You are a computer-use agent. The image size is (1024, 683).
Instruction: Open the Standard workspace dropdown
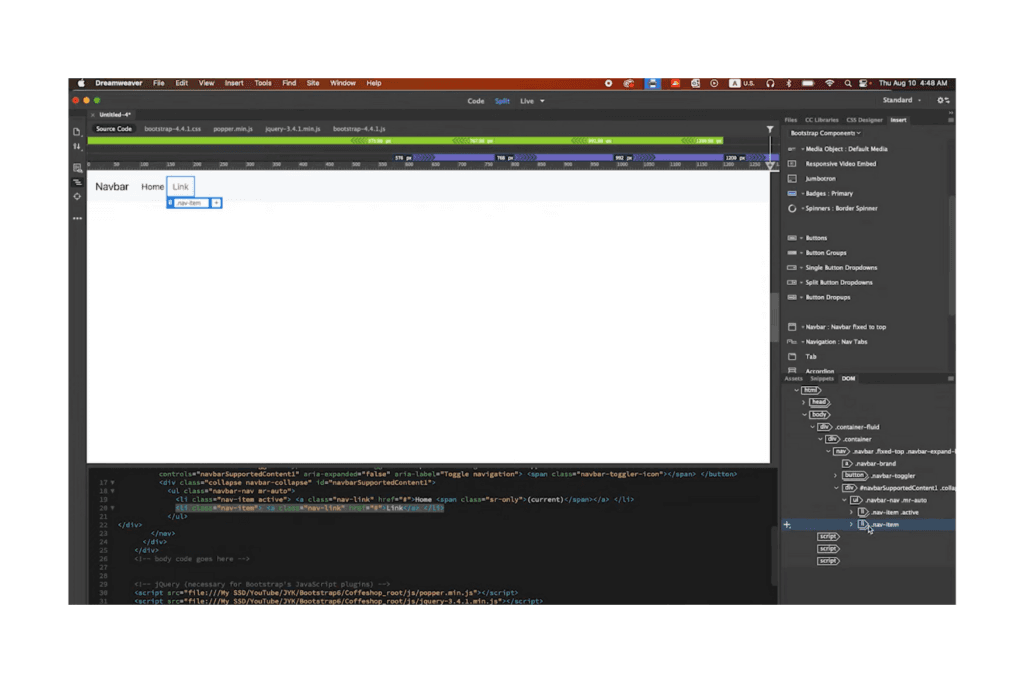(902, 101)
